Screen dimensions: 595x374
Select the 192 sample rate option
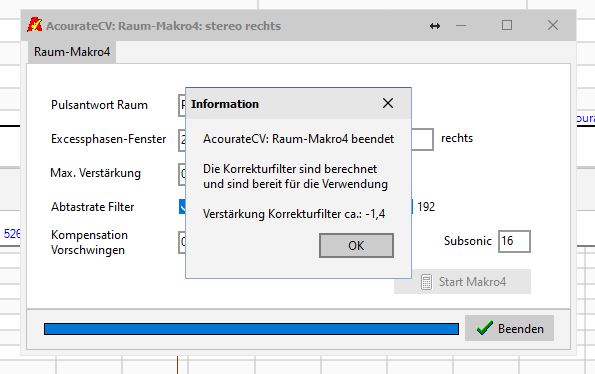point(426,207)
